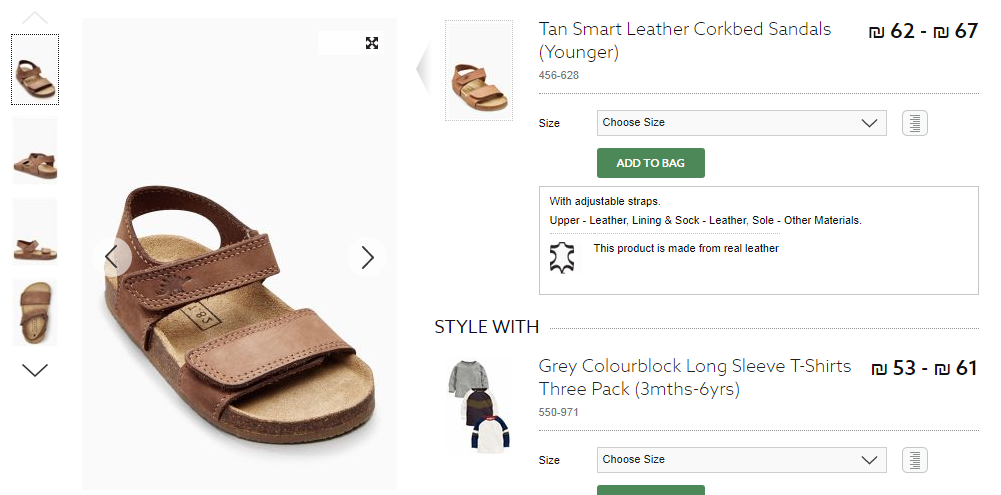1001x495 pixels.
Task: Click the fullscreen expand image icon
Action: click(x=372, y=43)
